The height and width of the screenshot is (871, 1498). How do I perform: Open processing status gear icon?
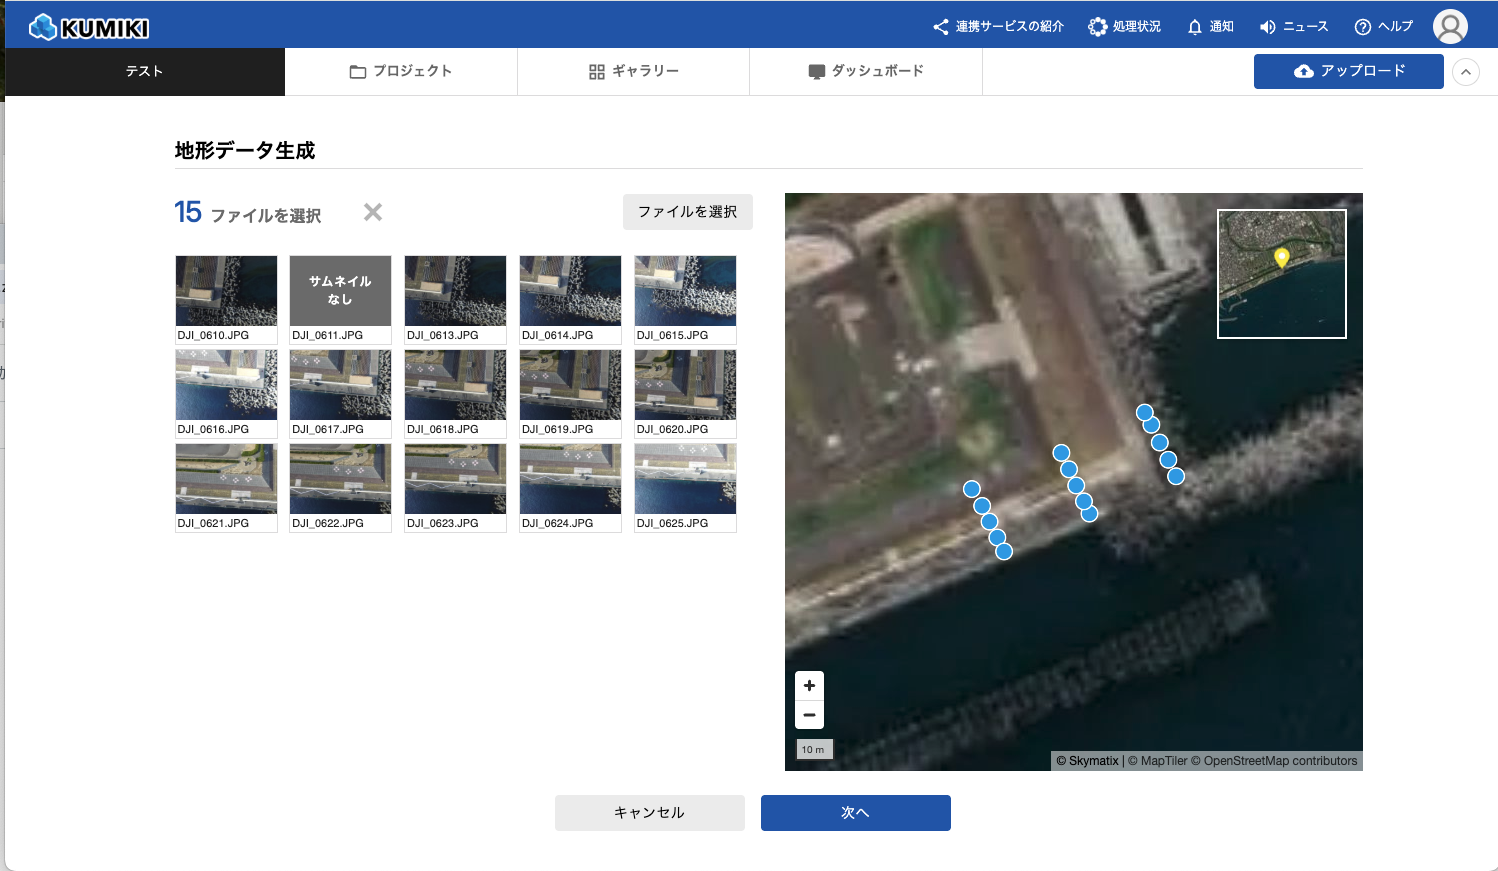point(1097,27)
